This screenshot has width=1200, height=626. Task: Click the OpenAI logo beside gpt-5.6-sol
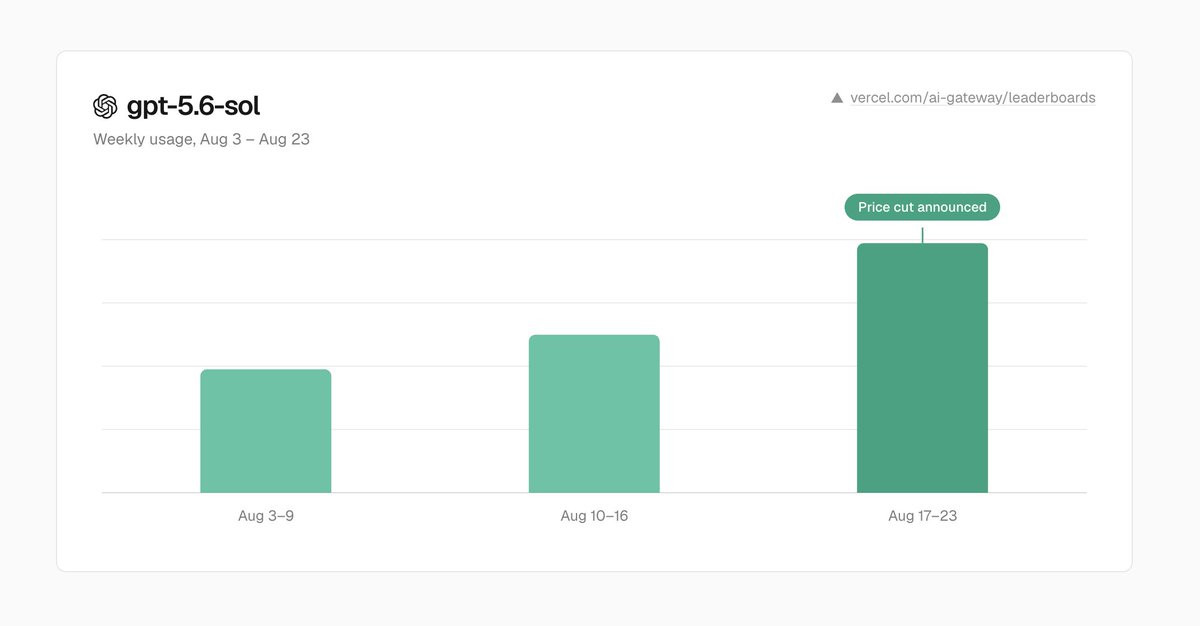(105, 106)
